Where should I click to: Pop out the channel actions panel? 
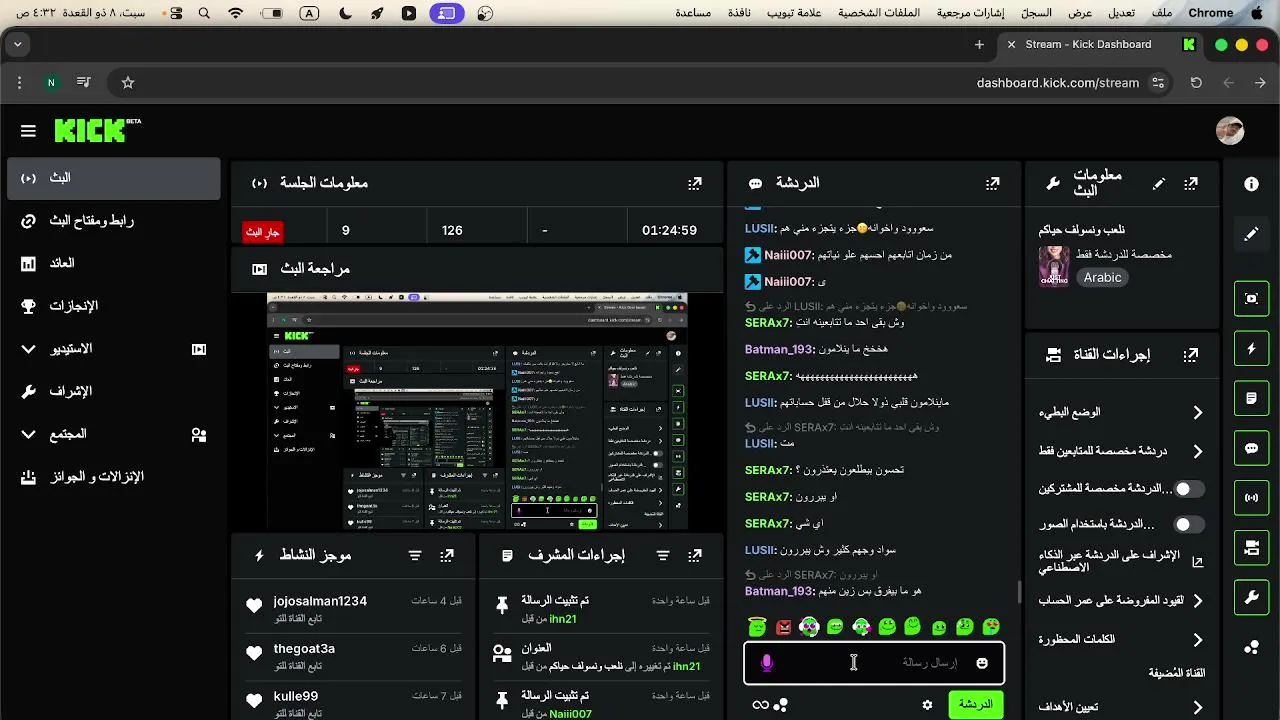(1191, 355)
